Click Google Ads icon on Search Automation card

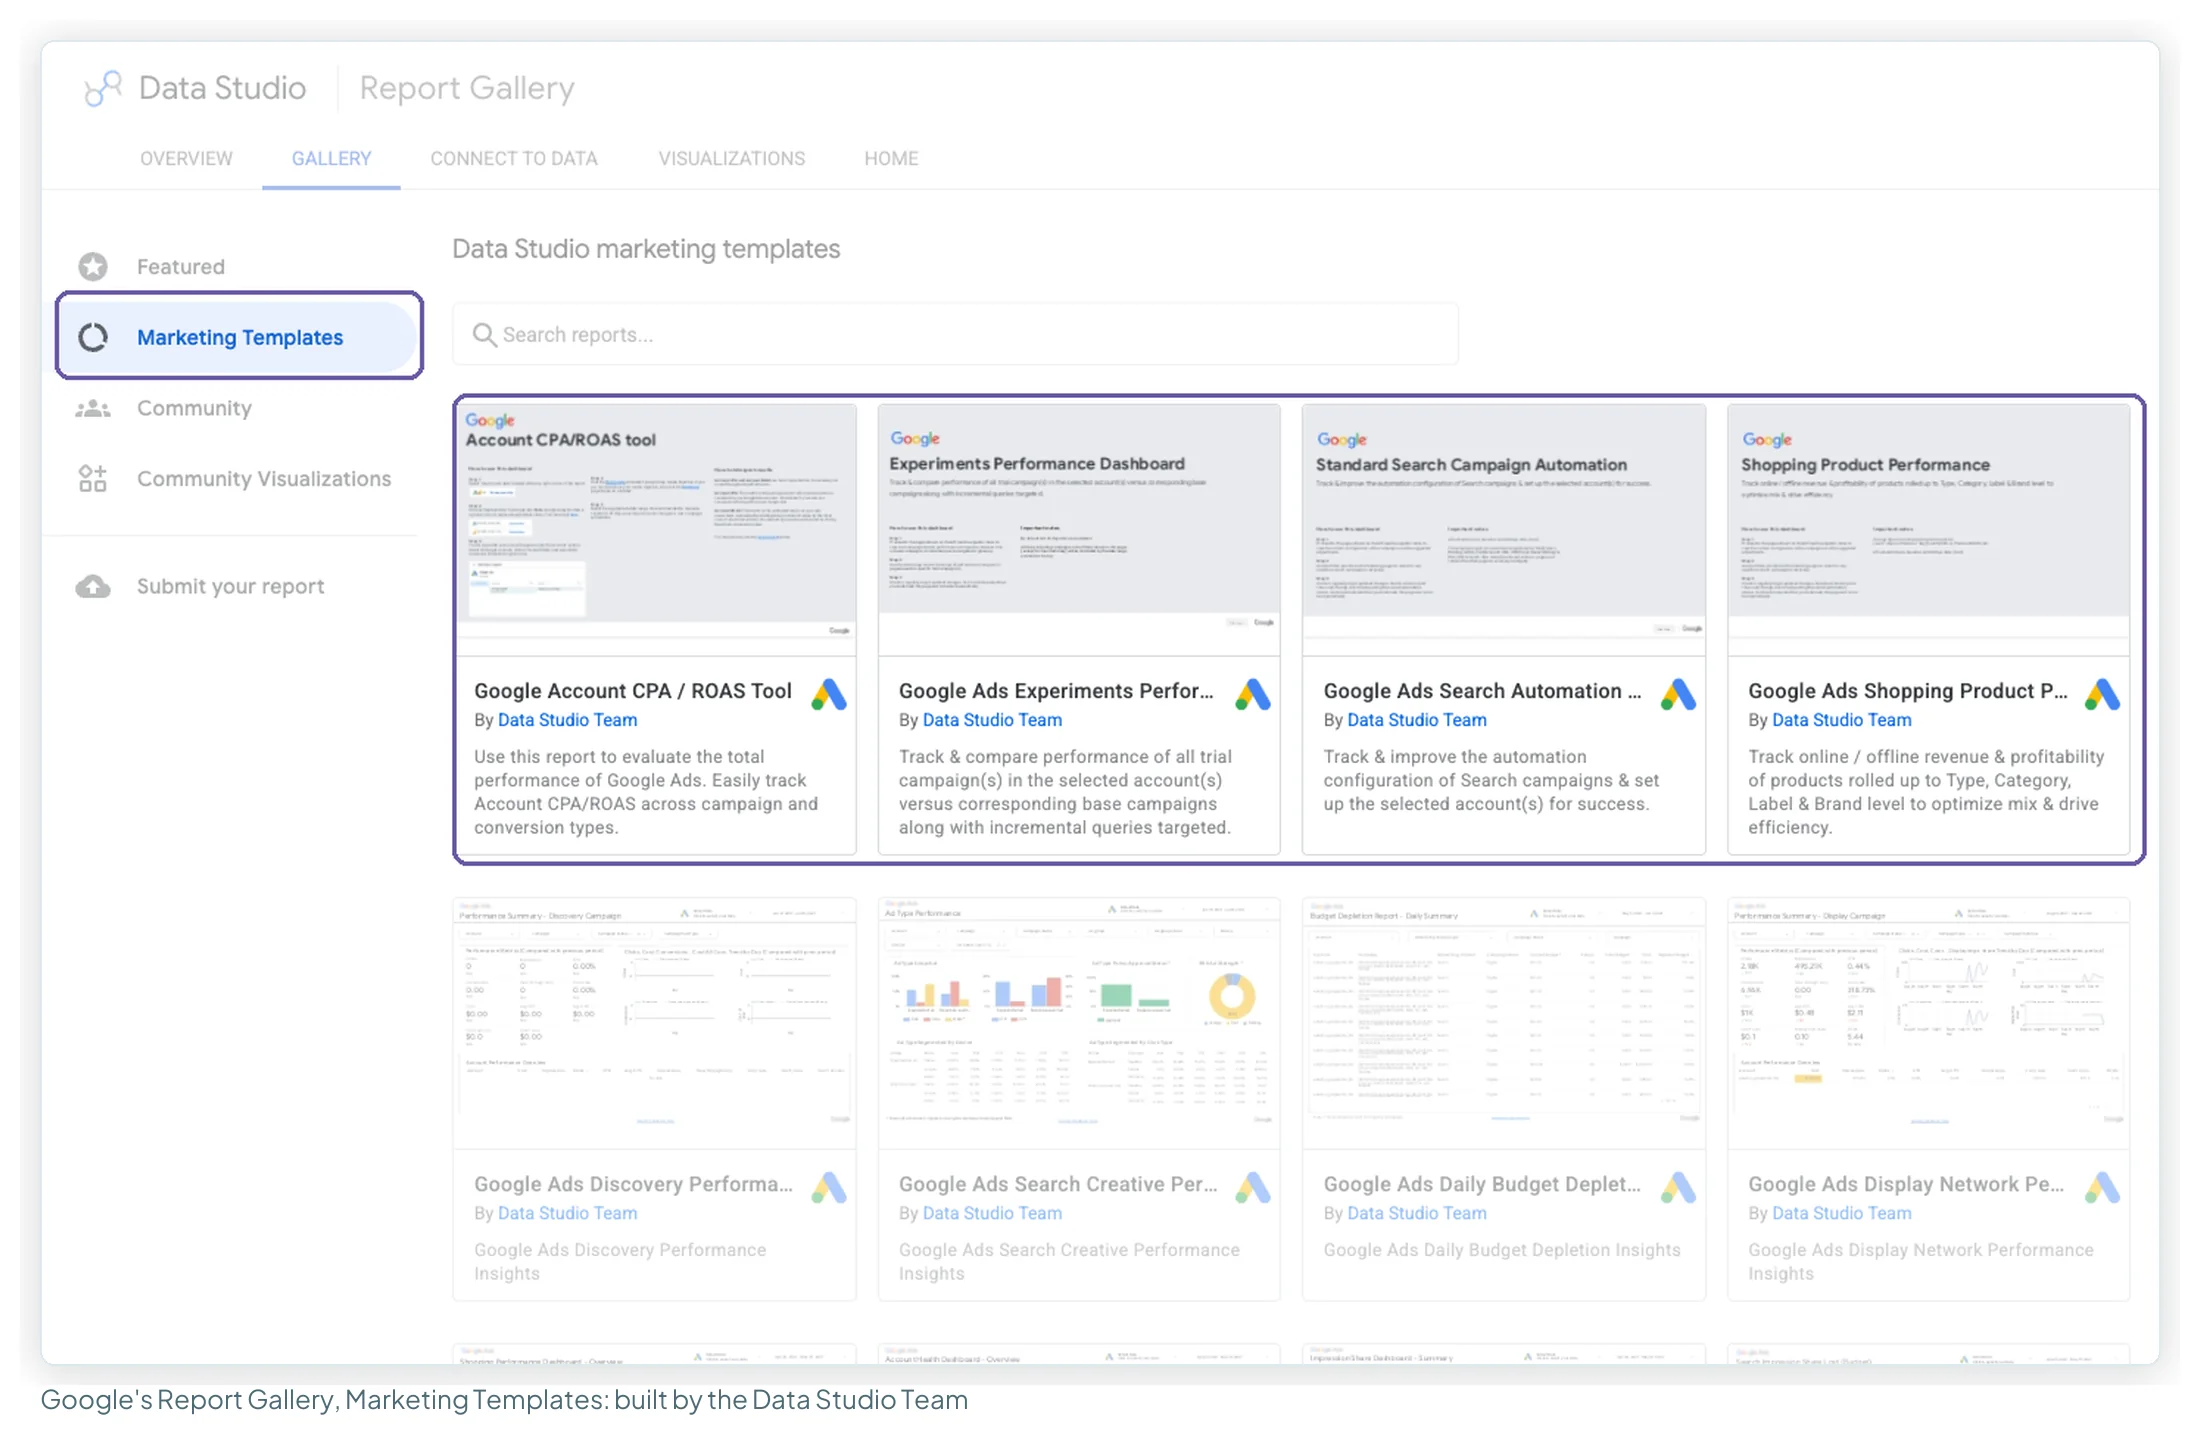pos(1678,694)
